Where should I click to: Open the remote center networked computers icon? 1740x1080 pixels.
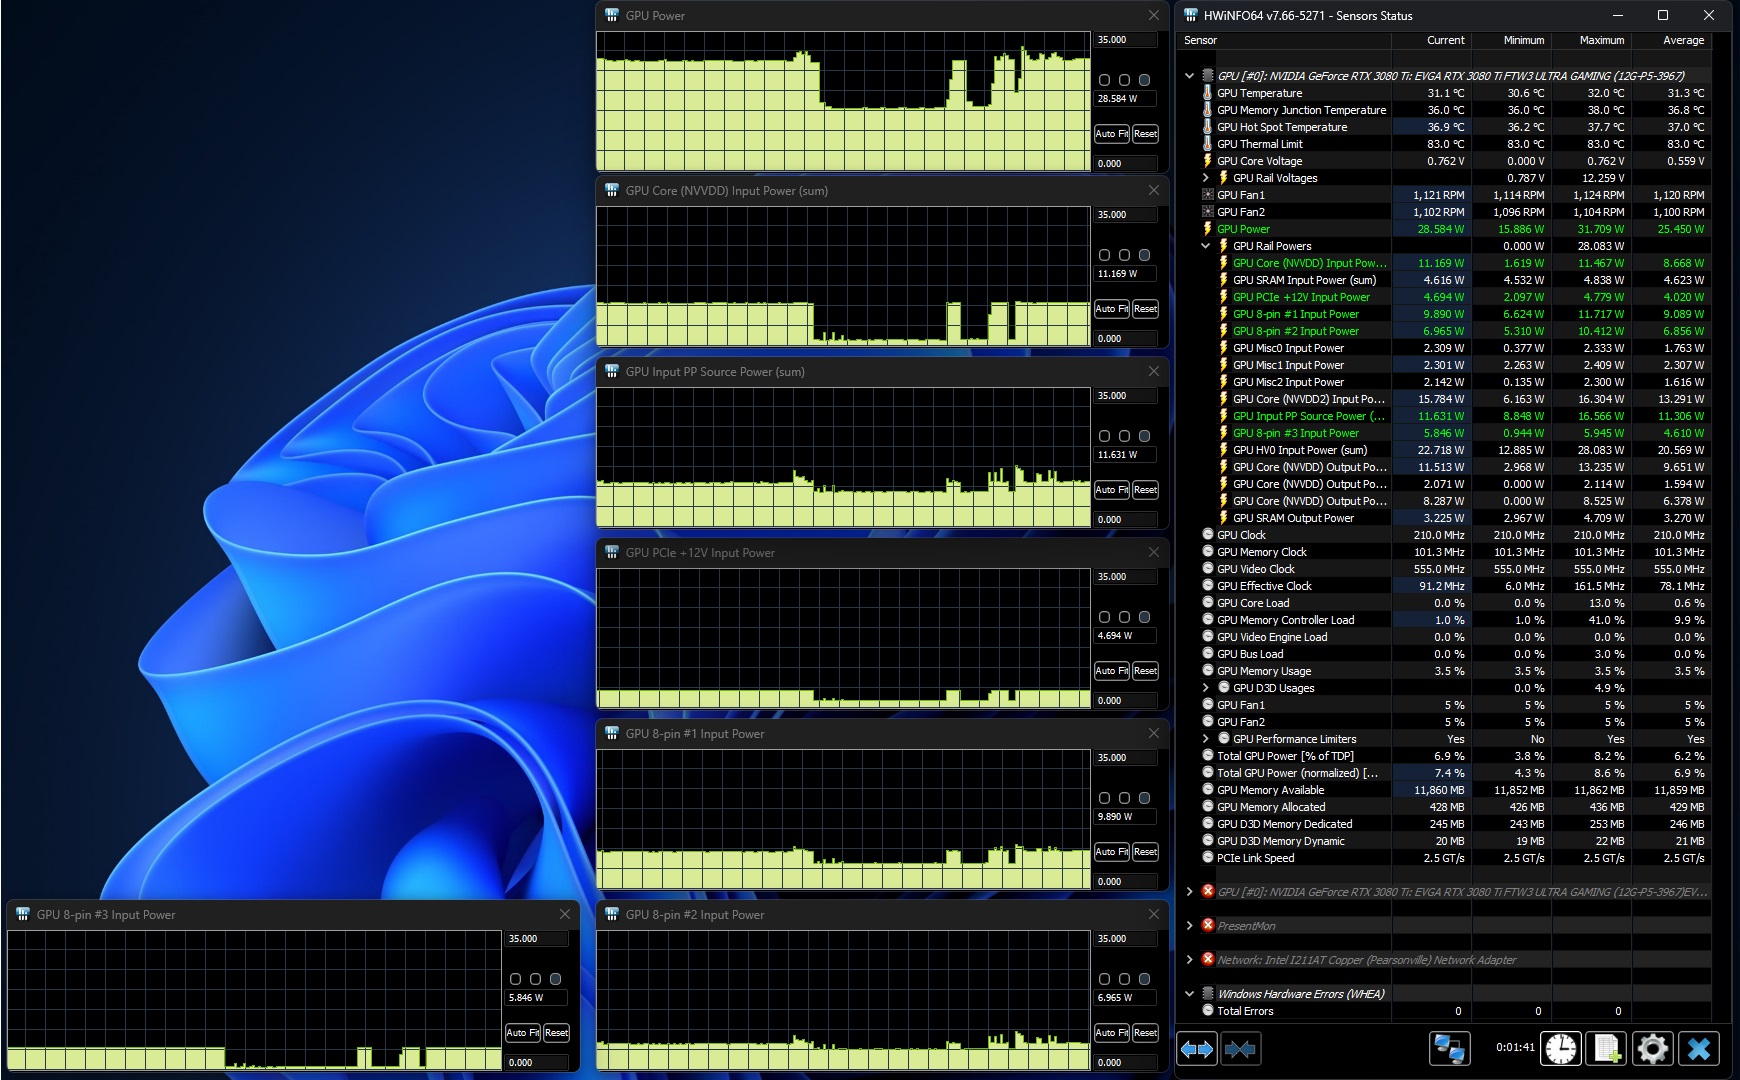(x=1450, y=1048)
